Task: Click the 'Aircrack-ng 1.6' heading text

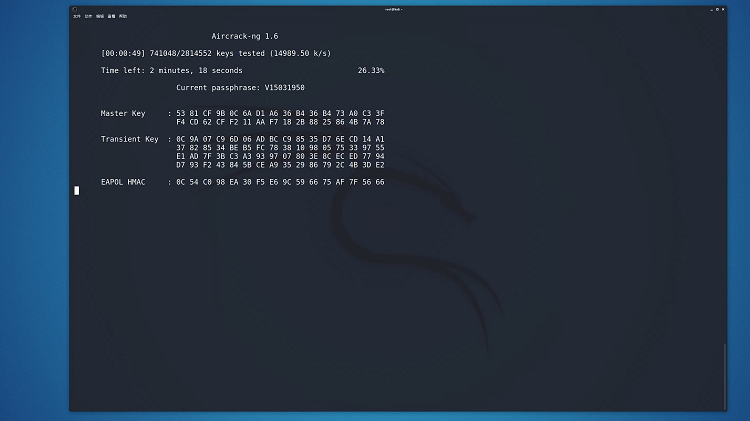Action: point(245,36)
